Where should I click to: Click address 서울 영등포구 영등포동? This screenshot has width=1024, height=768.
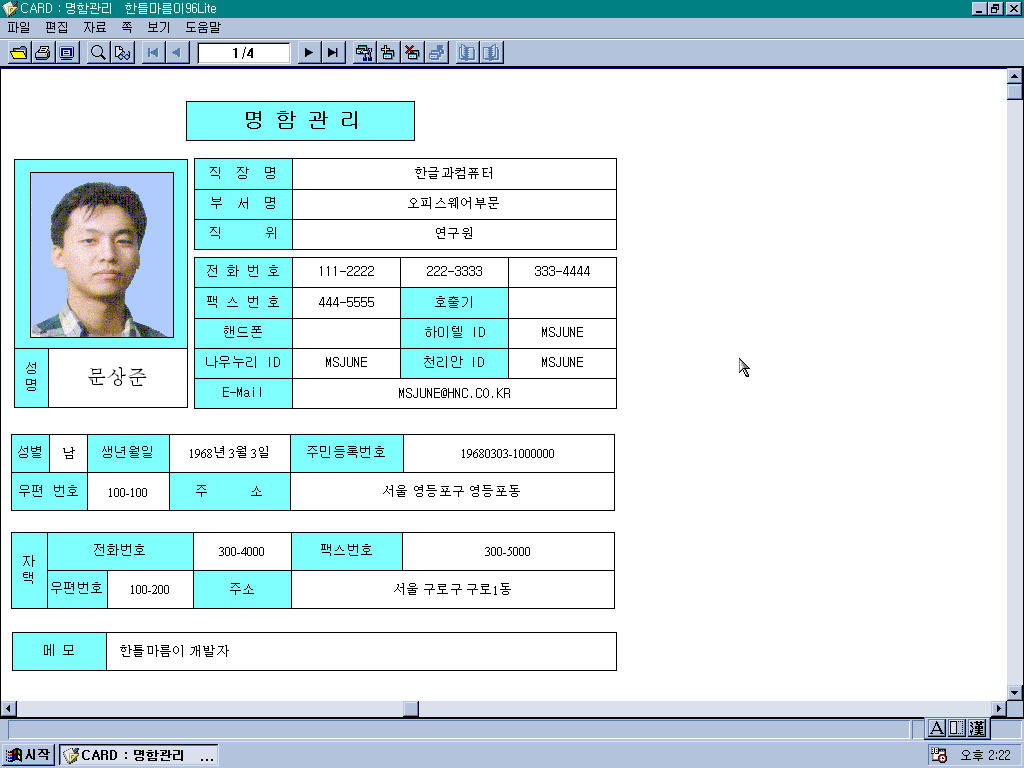[x=451, y=491]
